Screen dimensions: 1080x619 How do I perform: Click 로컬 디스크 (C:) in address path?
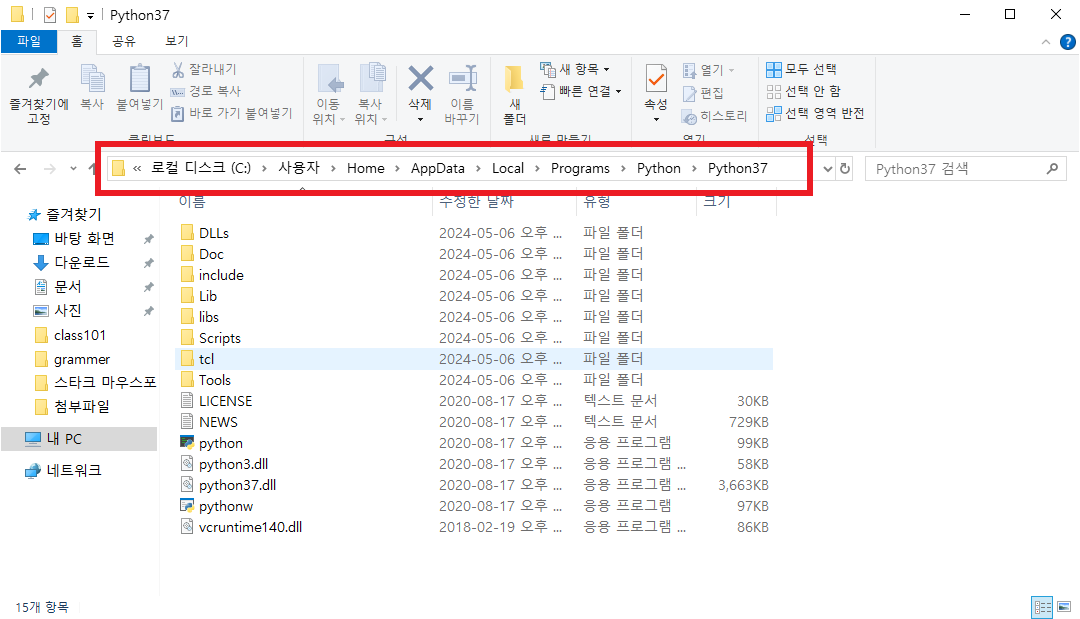pyautogui.click(x=200, y=168)
